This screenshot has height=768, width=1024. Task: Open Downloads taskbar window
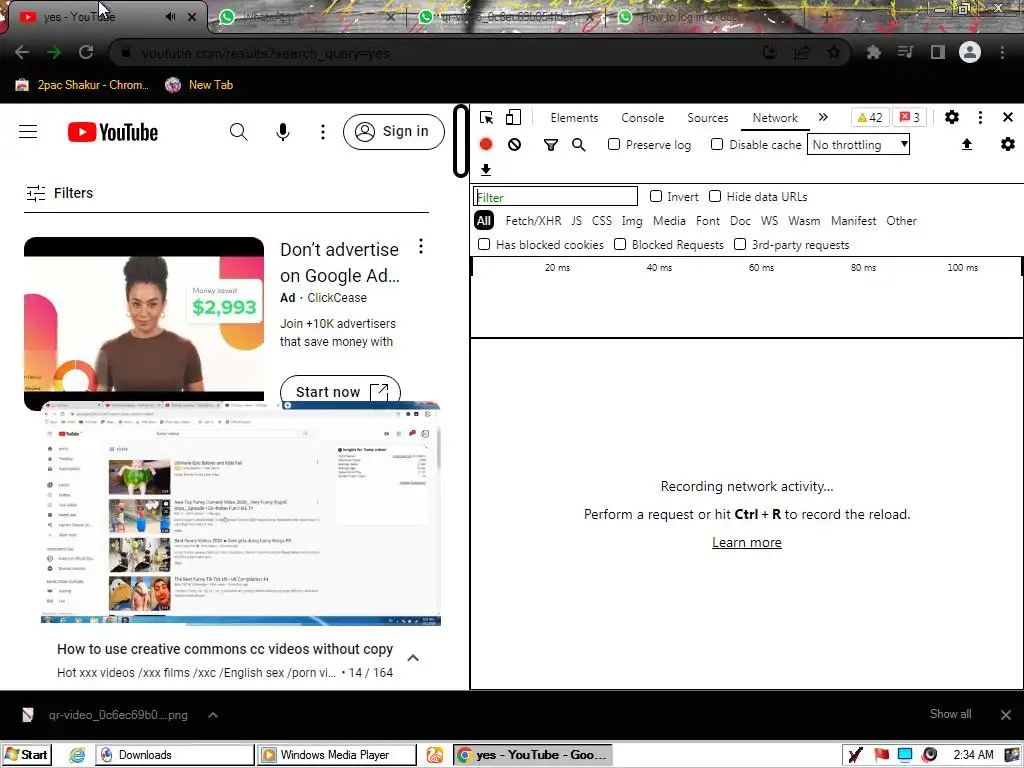175,755
